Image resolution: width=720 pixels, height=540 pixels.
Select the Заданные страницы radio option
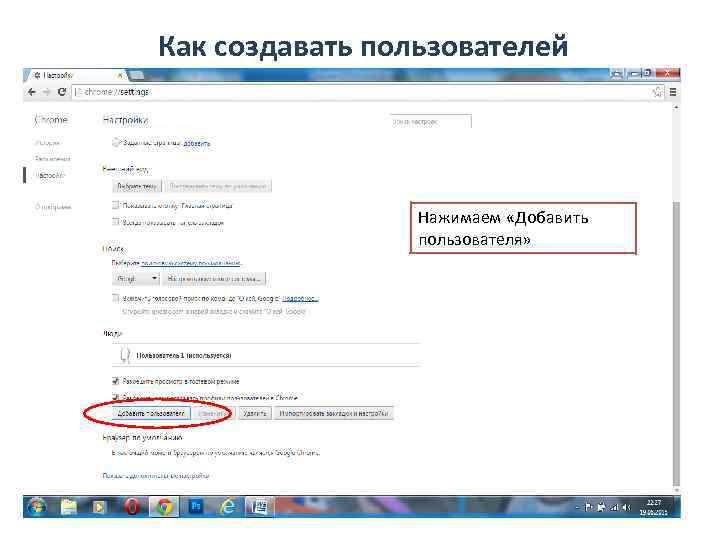pyautogui.click(x=116, y=143)
